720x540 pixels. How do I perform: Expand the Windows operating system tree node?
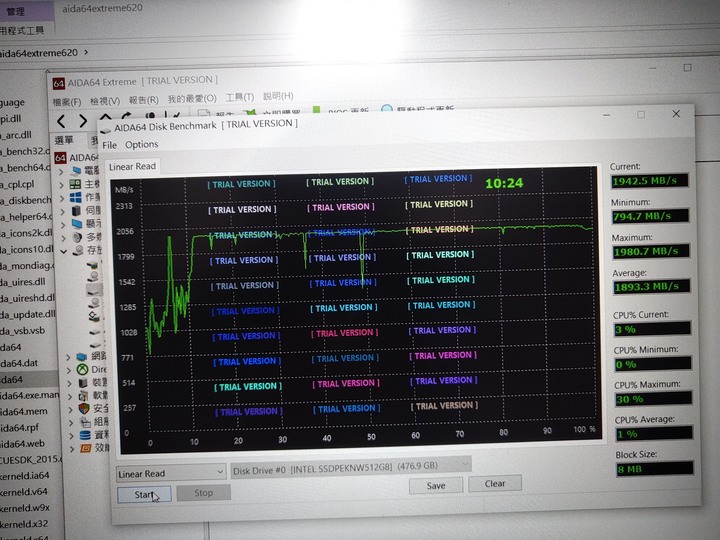(x=62, y=198)
